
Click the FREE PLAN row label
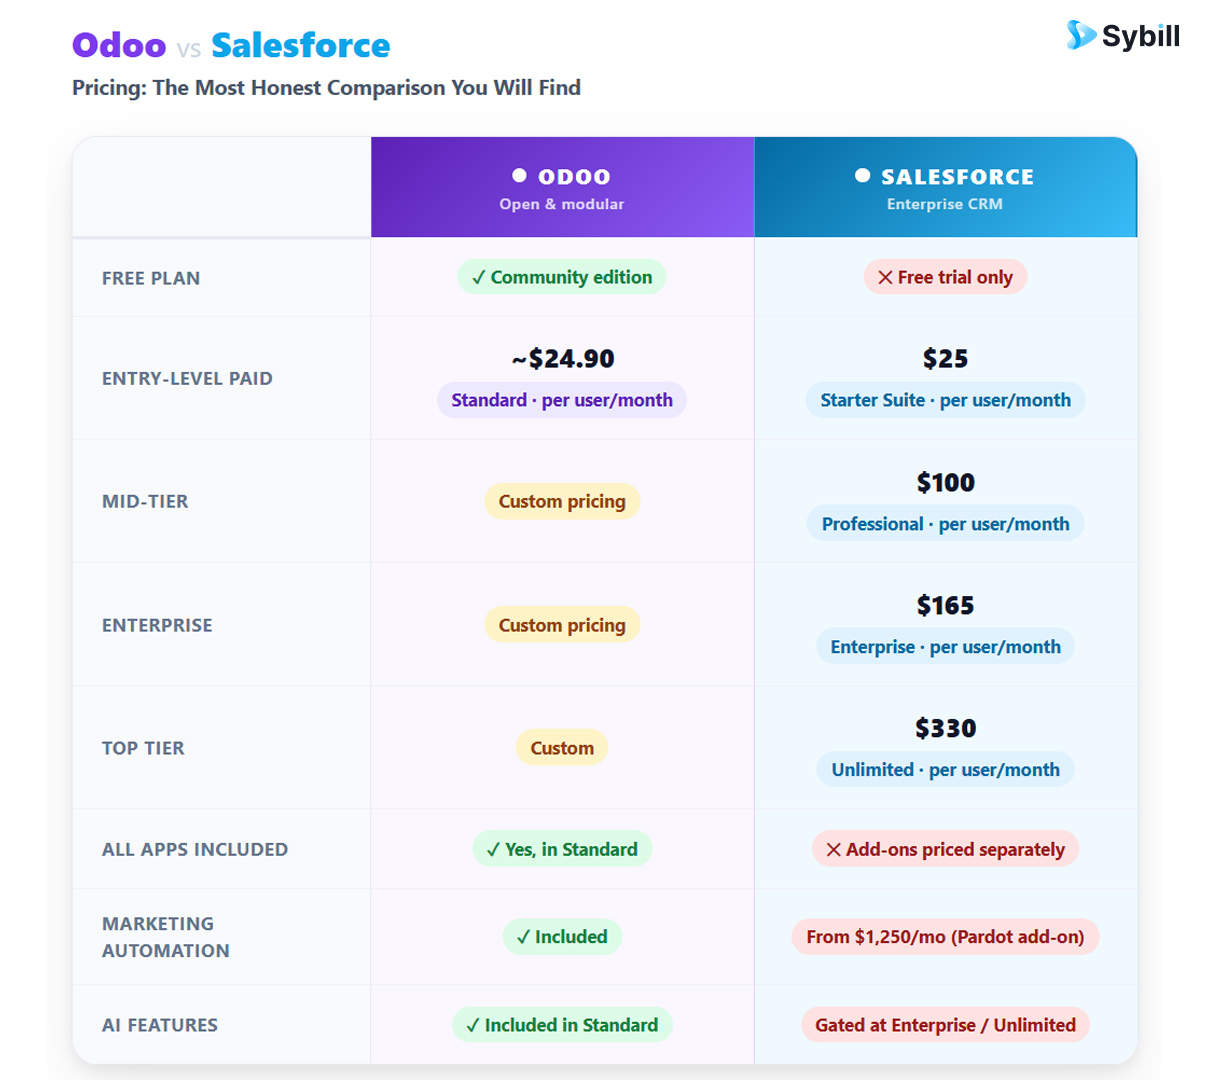[151, 278]
